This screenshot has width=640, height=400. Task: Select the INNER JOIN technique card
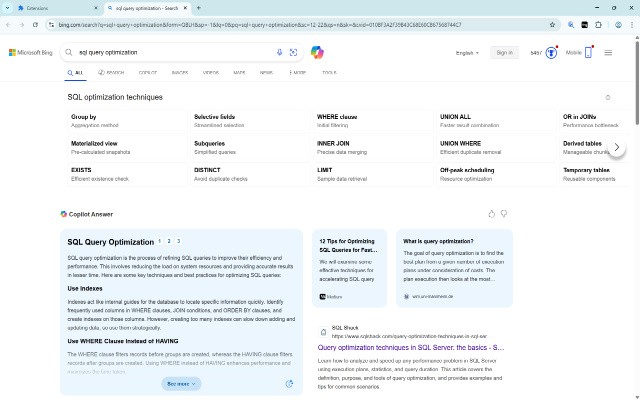coord(373,147)
